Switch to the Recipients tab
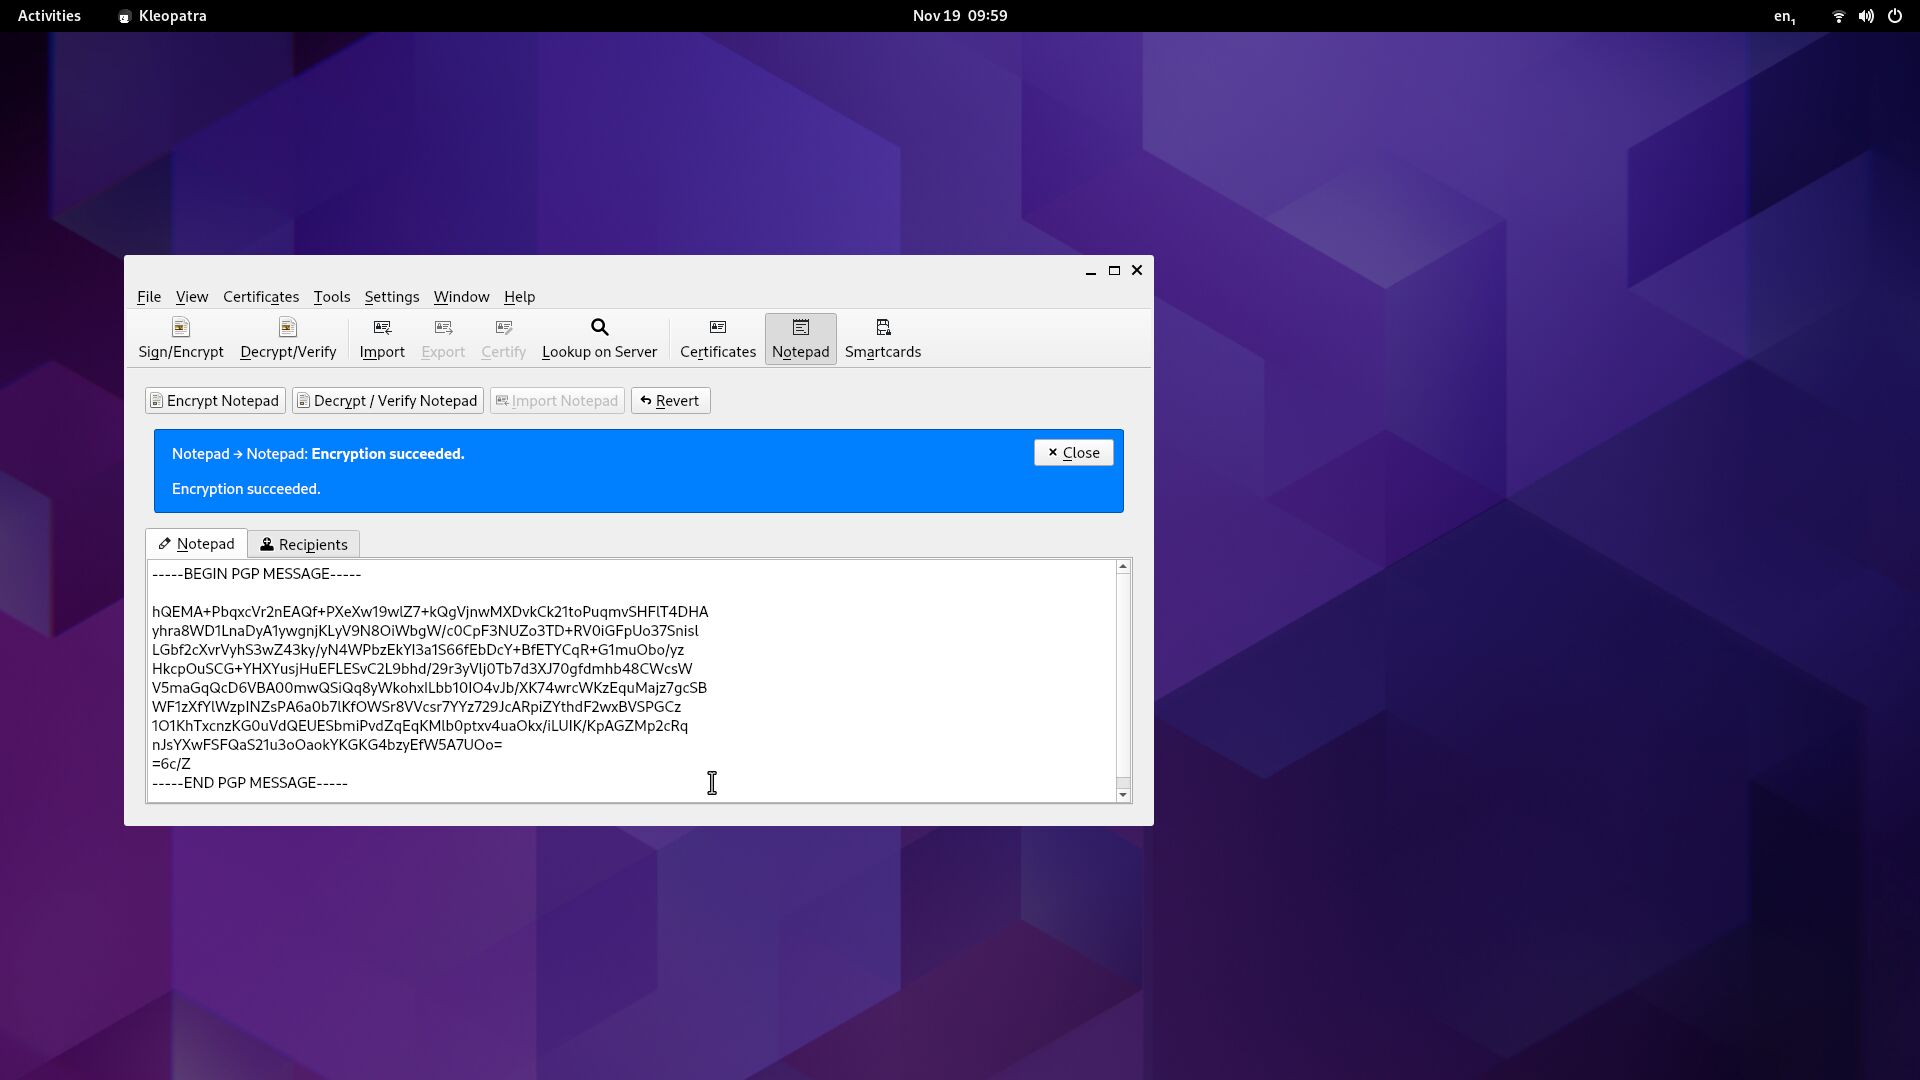1920x1080 pixels. tap(304, 544)
